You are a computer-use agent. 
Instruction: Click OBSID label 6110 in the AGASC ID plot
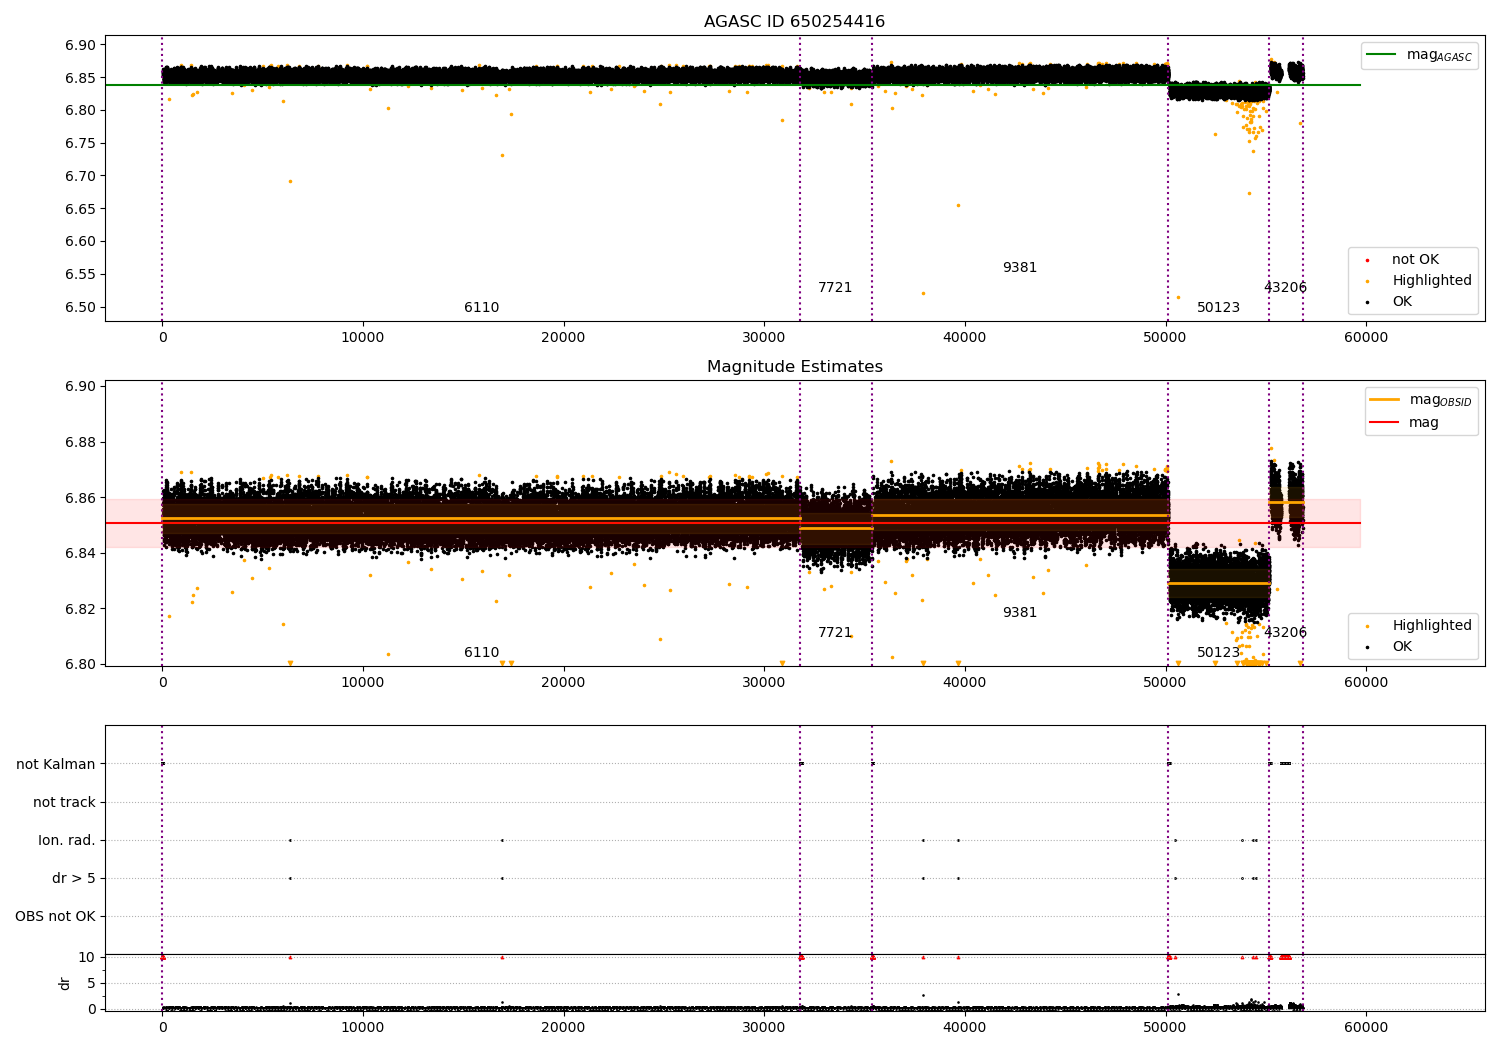481,308
